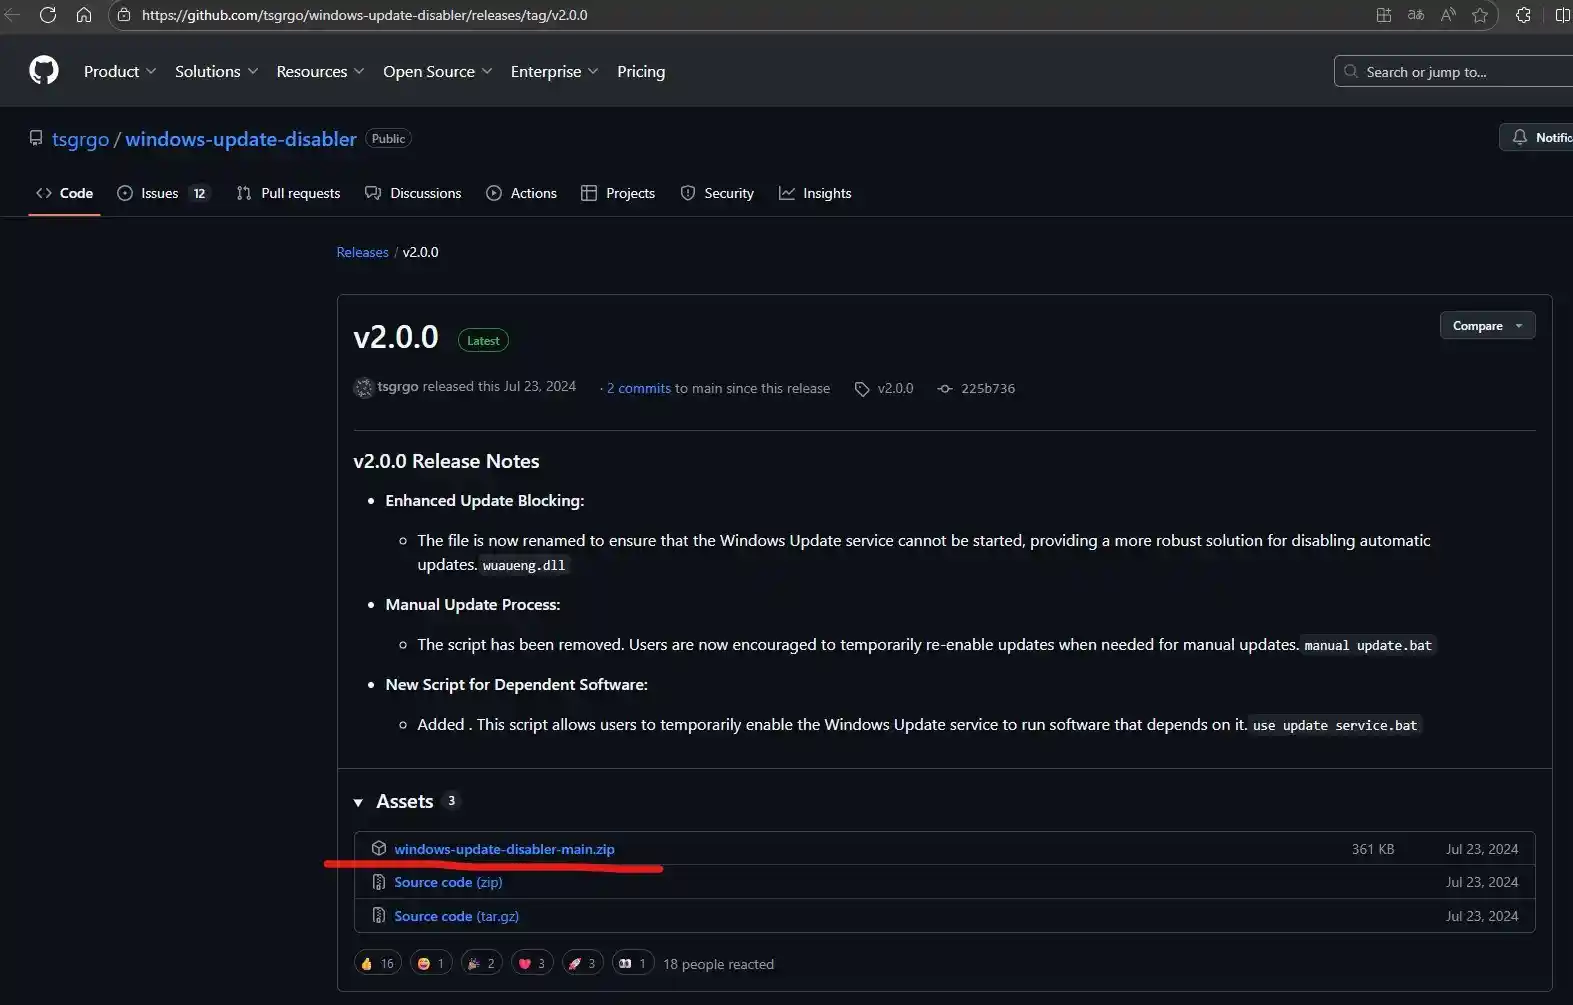
Task: Collapse the Assets section
Action: pyautogui.click(x=359, y=802)
